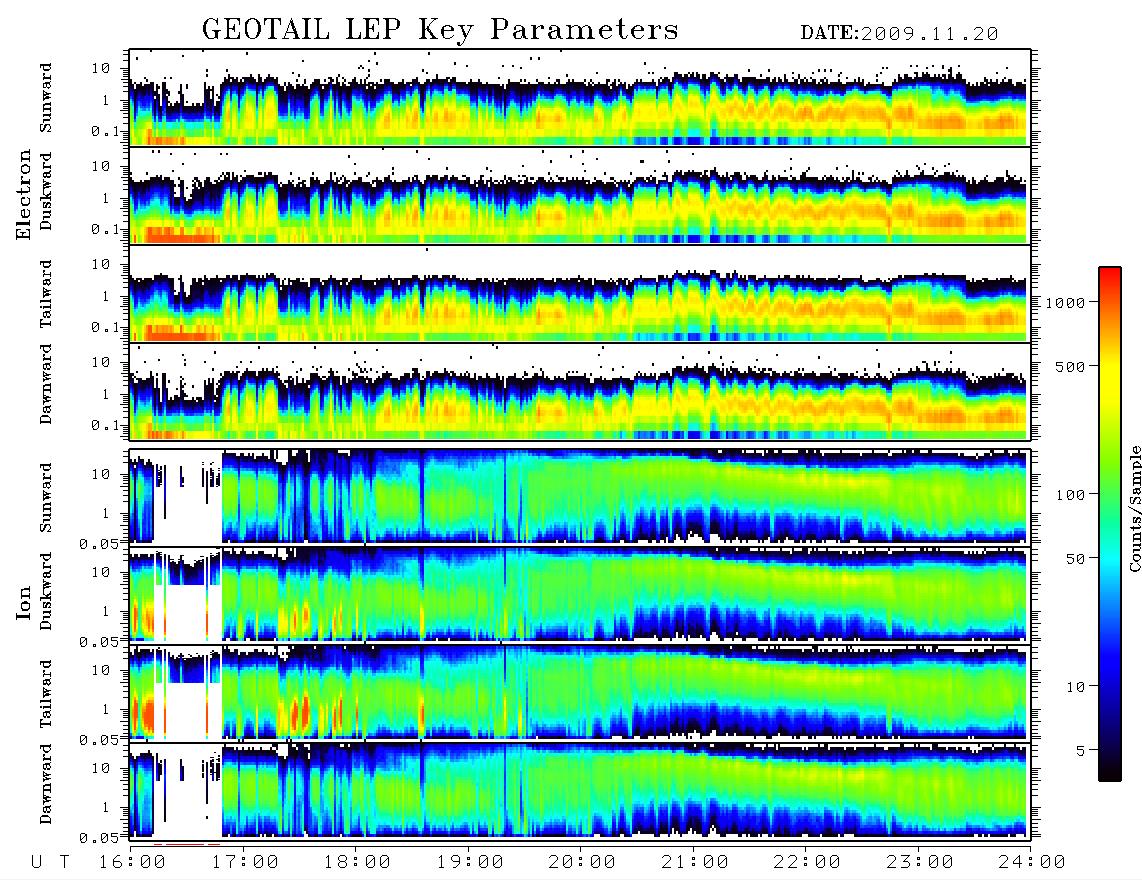Image resolution: width=1142 pixels, height=880 pixels.
Task: Click the 0.05 tick of Ion Dawnward panel
Action: click(98, 838)
